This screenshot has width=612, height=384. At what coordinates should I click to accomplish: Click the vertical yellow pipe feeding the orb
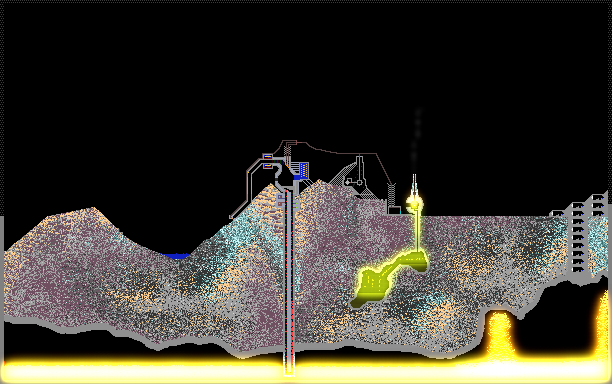[x=417, y=231]
